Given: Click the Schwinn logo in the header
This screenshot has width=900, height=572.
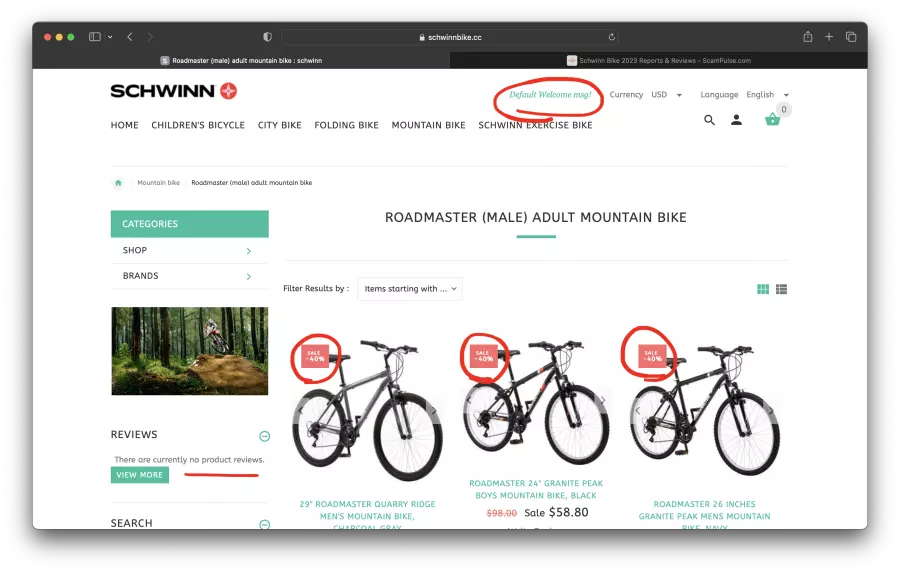Looking at the screenshot, I should click(173, 91).
